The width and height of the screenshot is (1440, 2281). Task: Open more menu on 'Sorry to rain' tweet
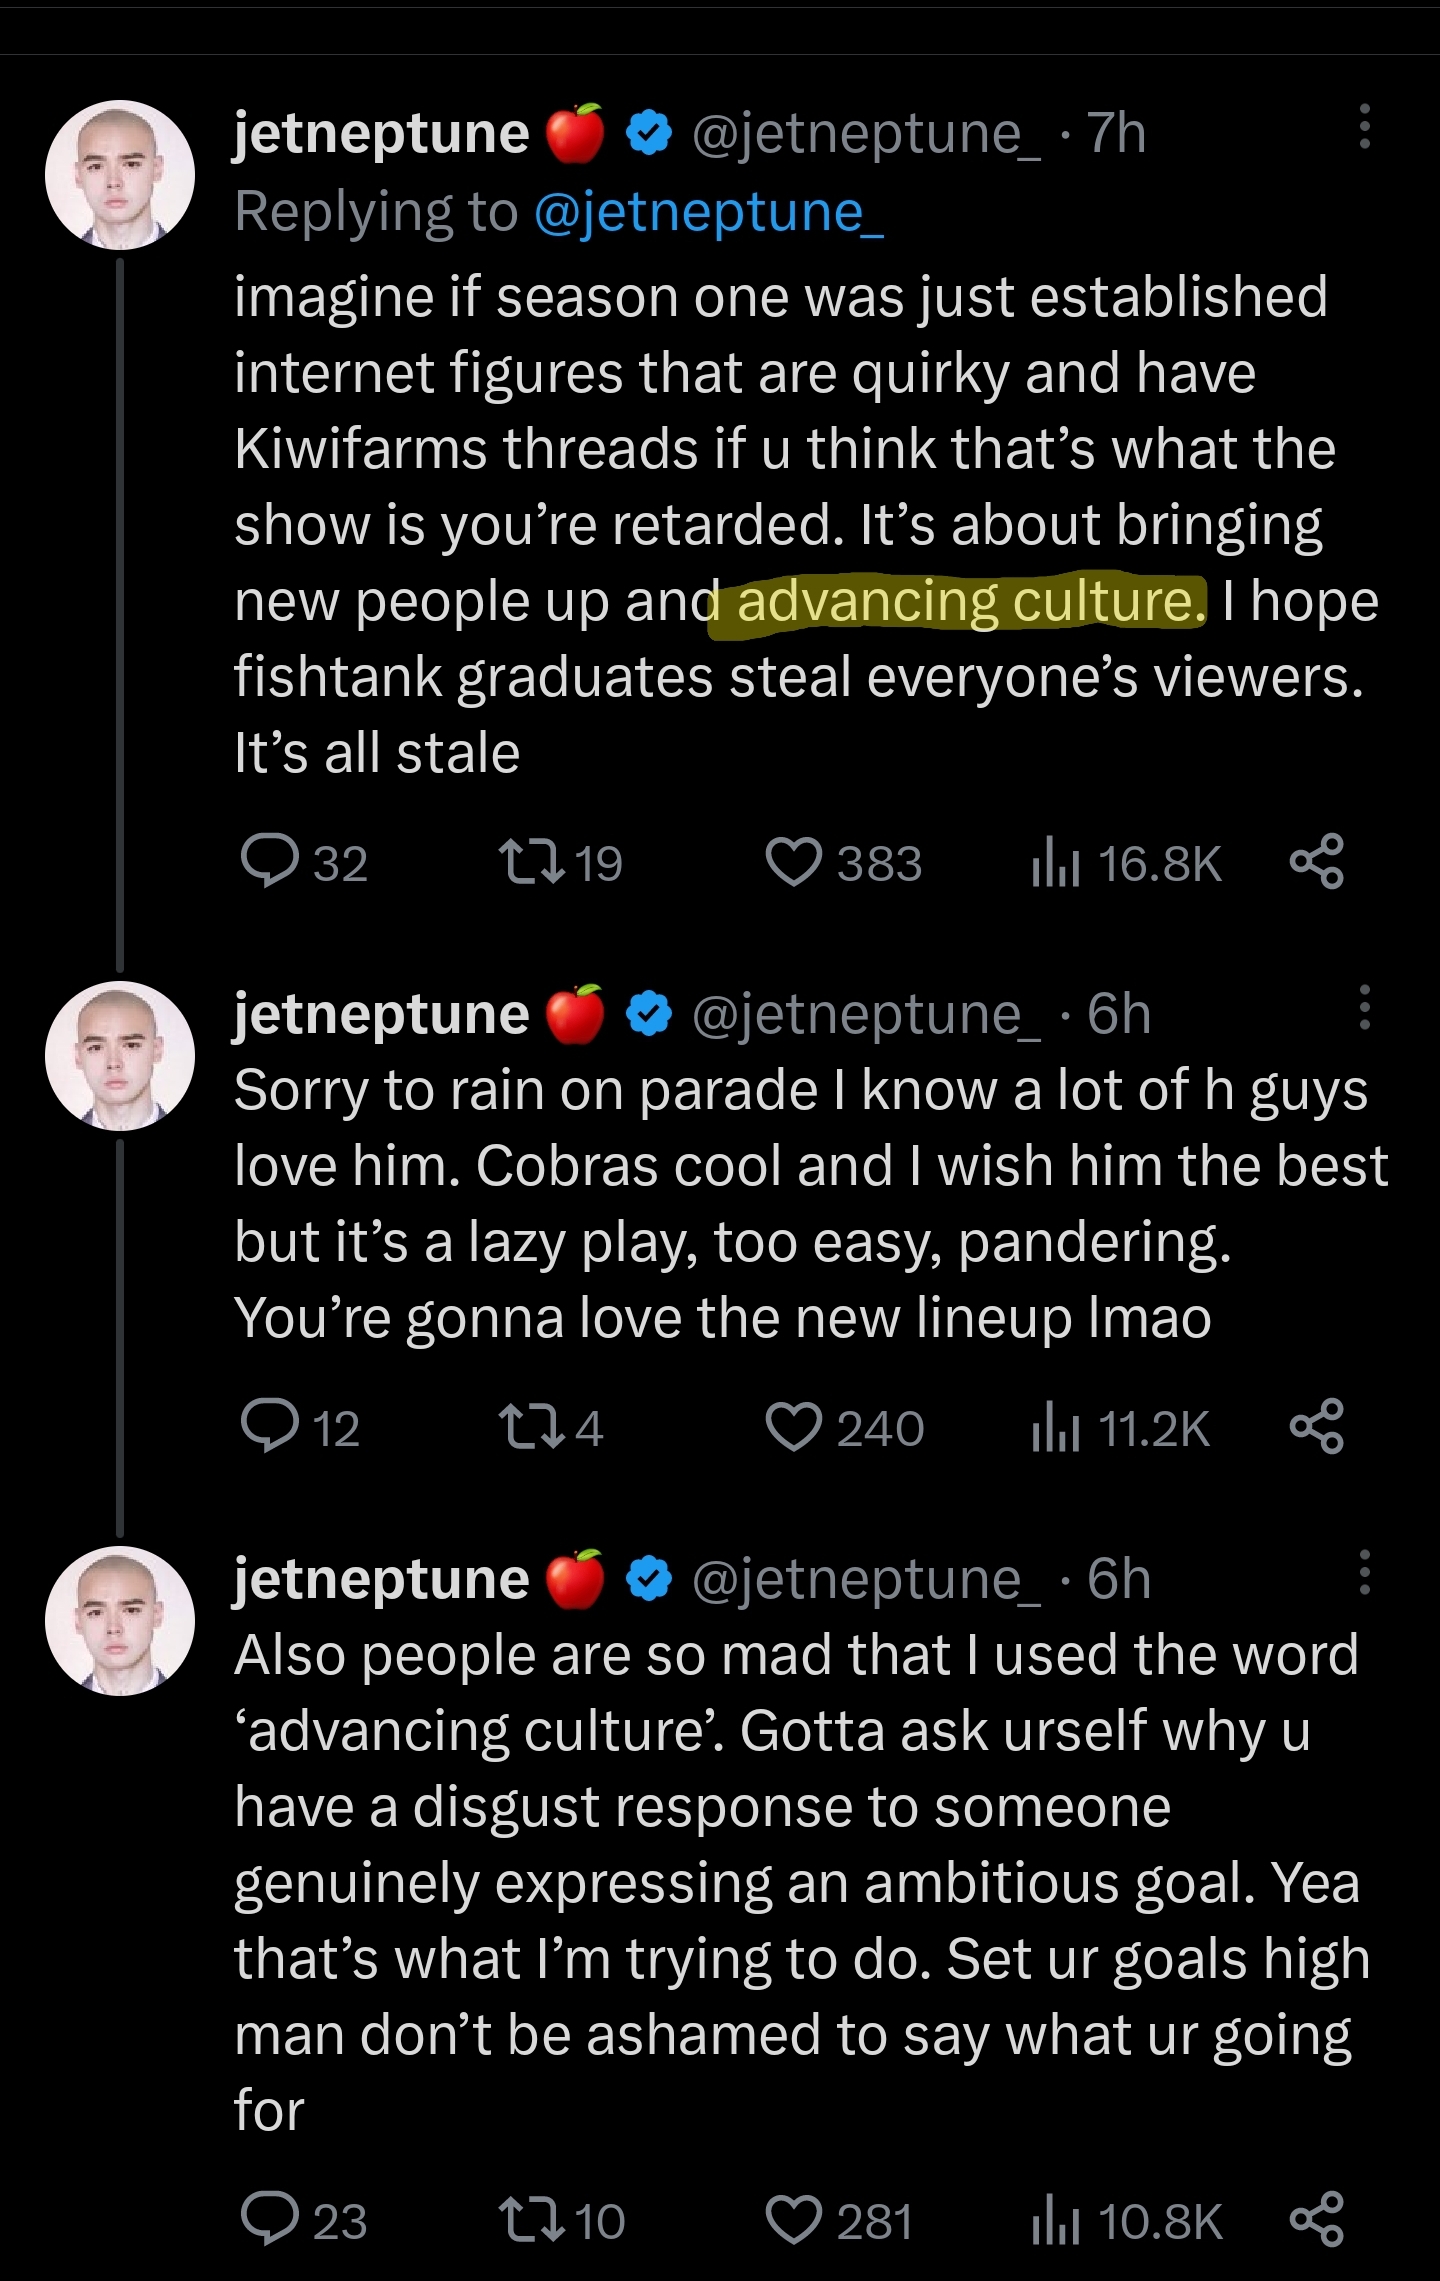1364,1008
